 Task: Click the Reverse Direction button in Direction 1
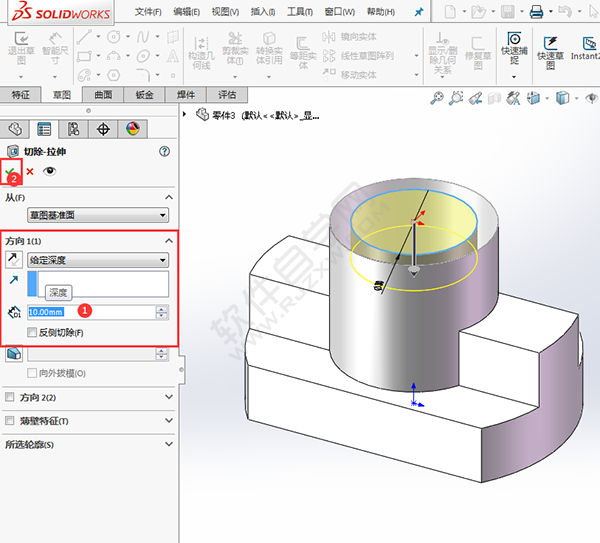click(x=14, y=260)
